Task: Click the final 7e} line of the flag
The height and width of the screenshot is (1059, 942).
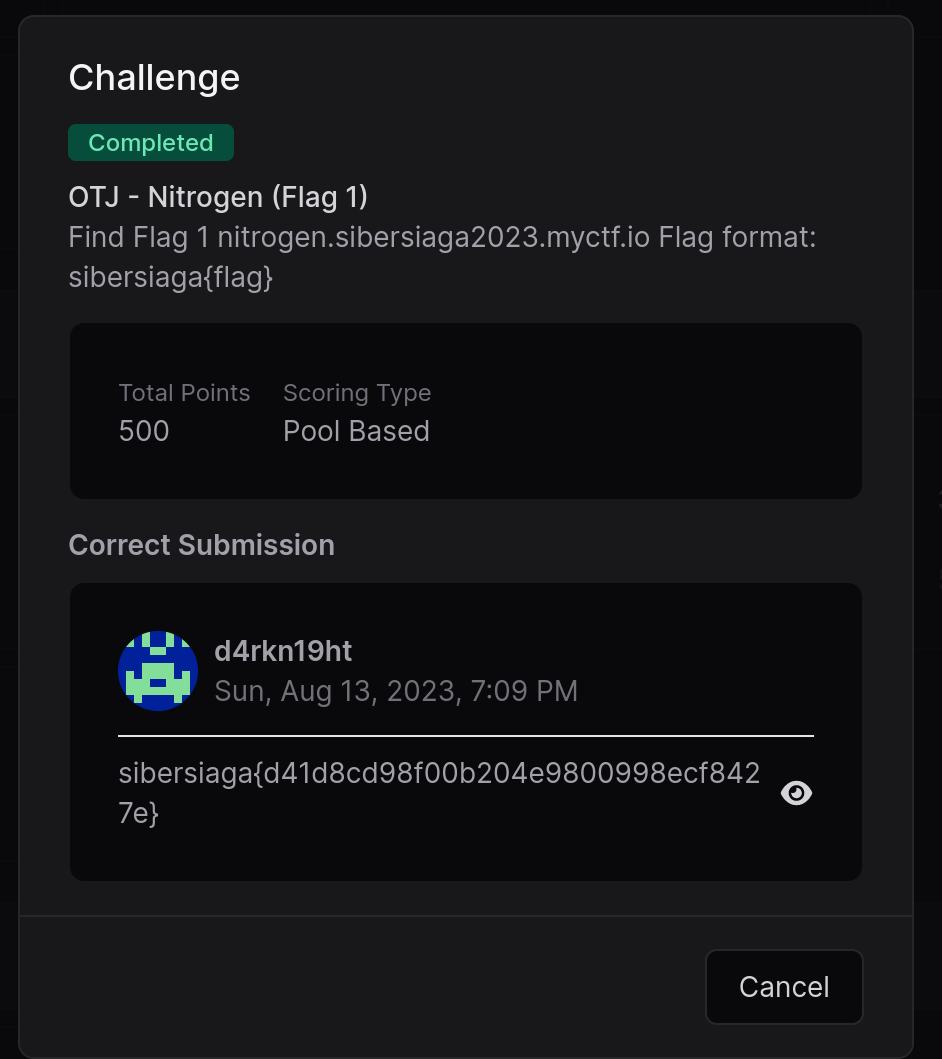Action: (x=138, y=813)
